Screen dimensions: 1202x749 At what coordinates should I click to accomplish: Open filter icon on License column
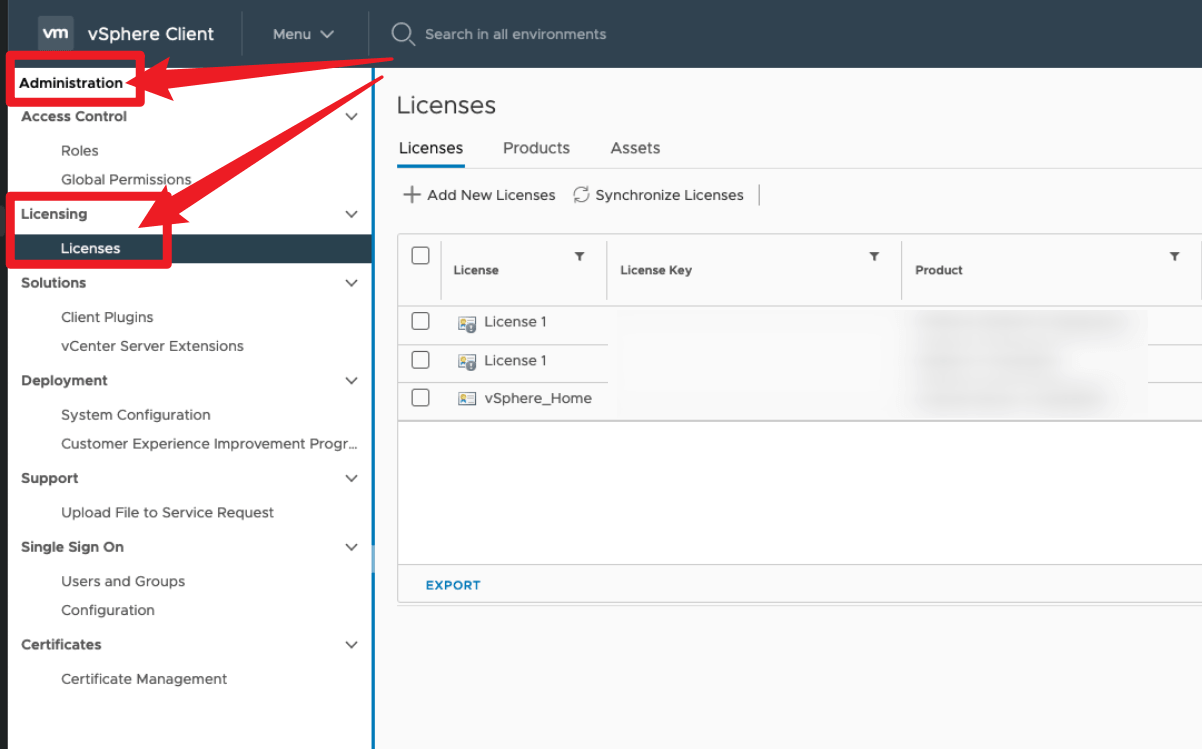click(x=579, y=257)
